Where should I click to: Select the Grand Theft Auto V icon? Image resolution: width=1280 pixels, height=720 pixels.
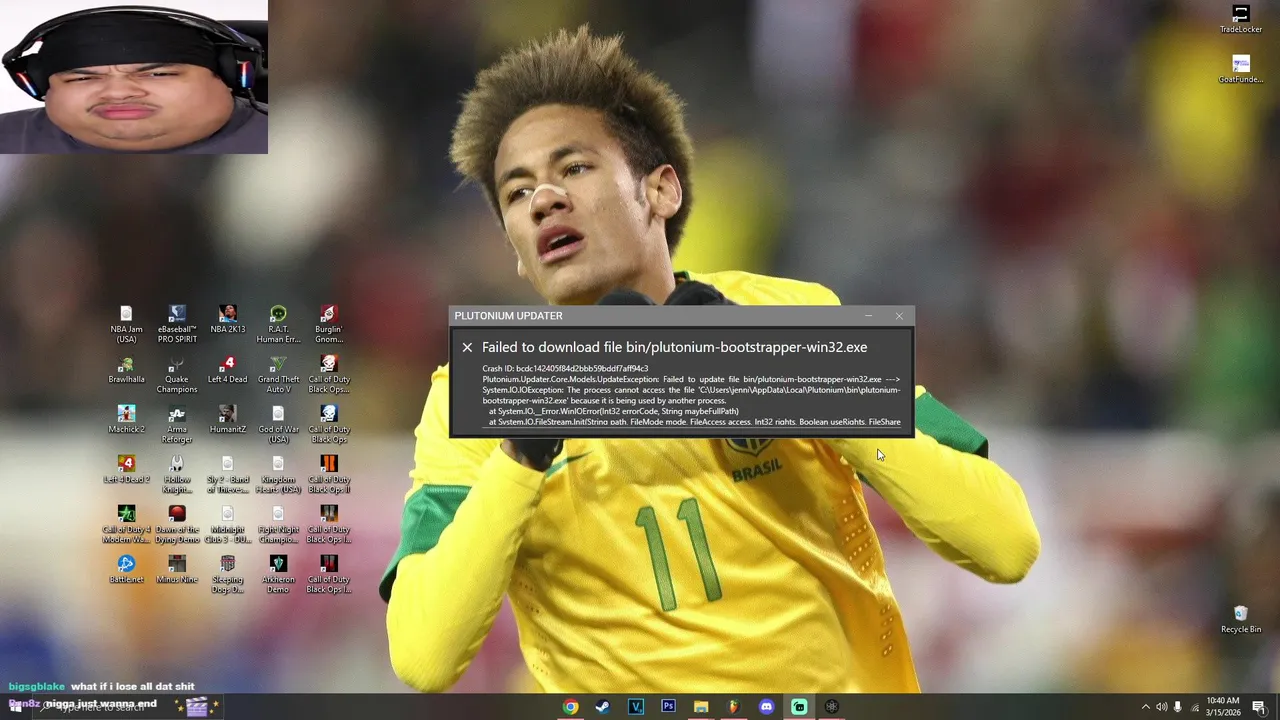(278, 374)
